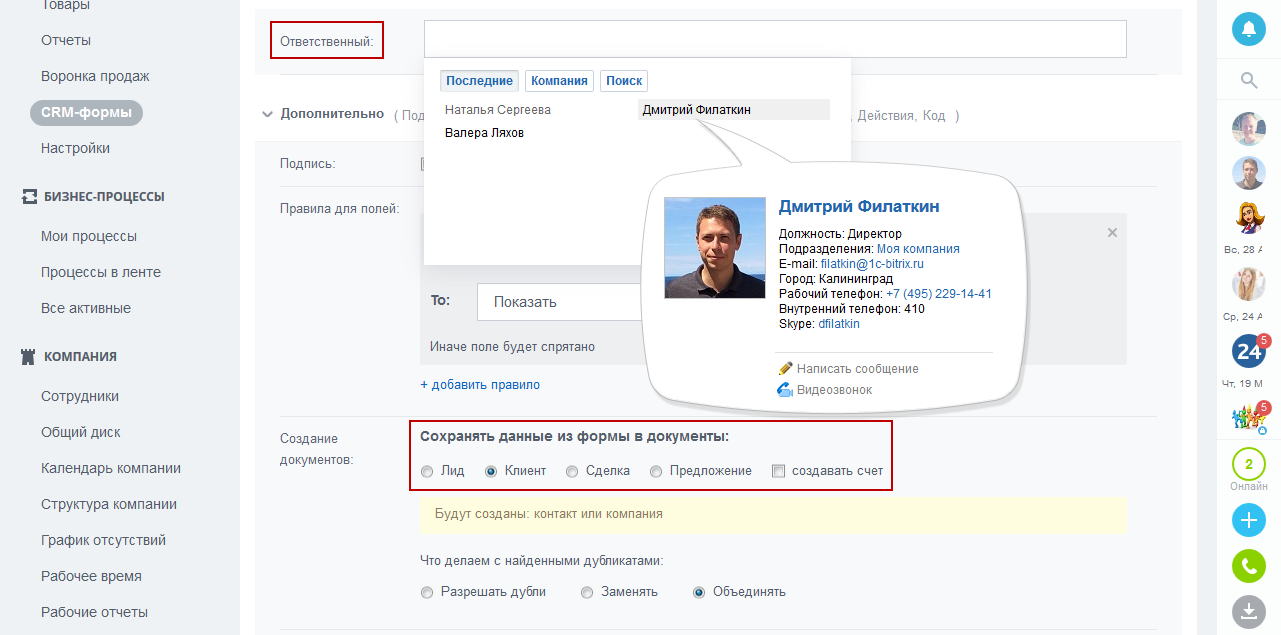Click the Ответственный input field

click(x=775, y=39)
